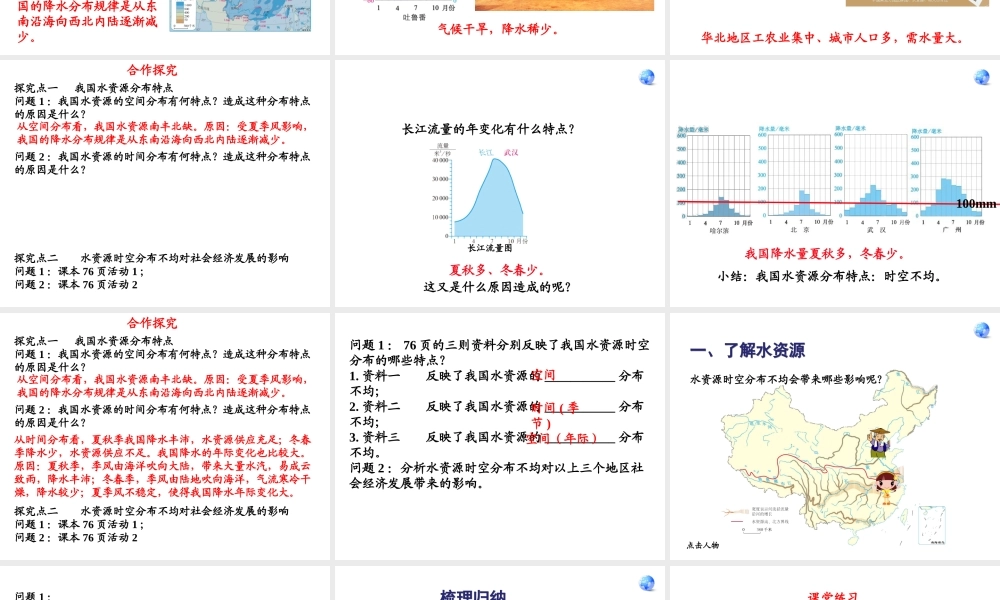The image size is (1000, 600).
Task: Click the heading 一、了解水资源
Action: tap(747, 350)
